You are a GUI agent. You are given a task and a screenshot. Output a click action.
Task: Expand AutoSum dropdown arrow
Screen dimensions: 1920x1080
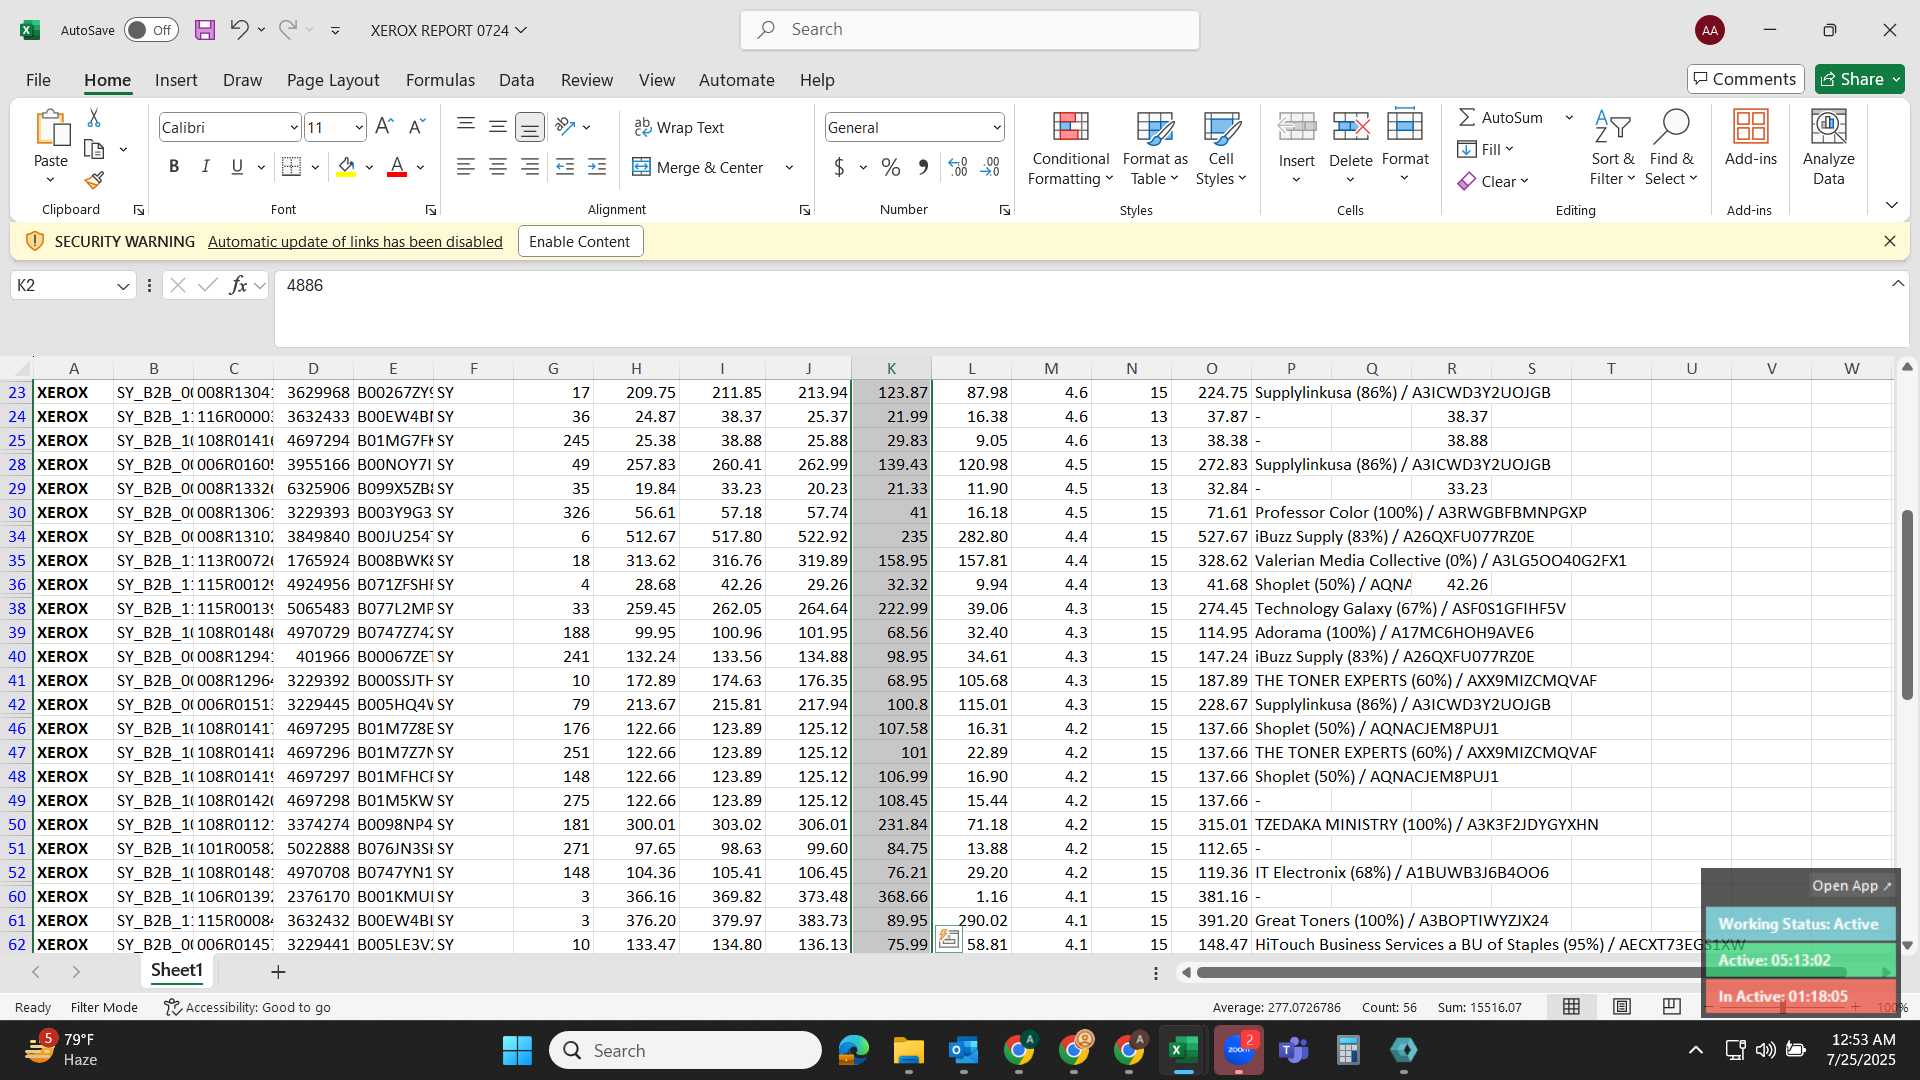coord(1569,117)
